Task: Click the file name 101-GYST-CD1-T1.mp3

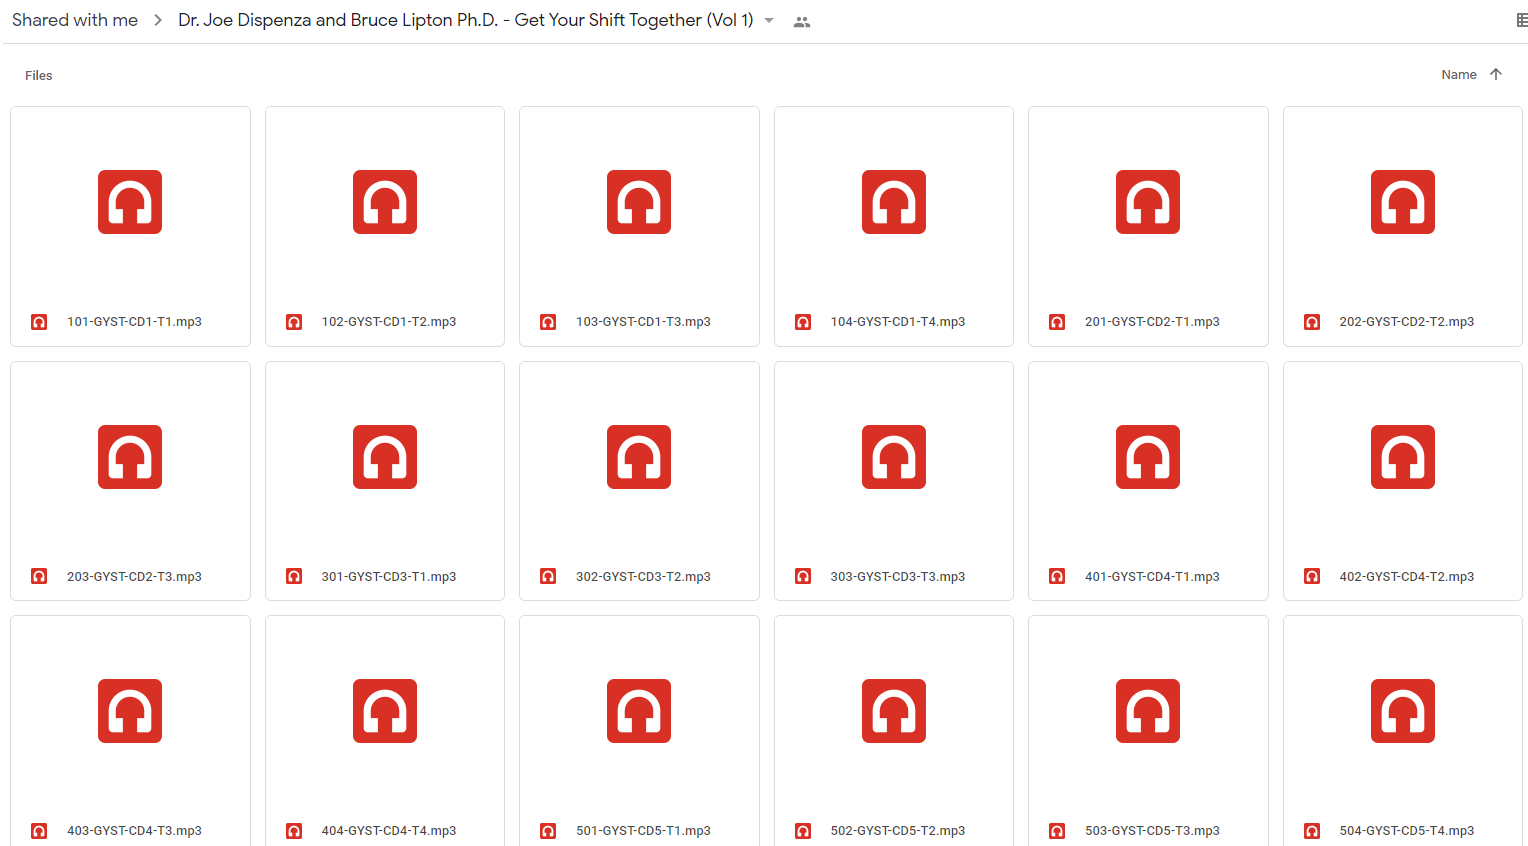Action: (x=134, y=322)
